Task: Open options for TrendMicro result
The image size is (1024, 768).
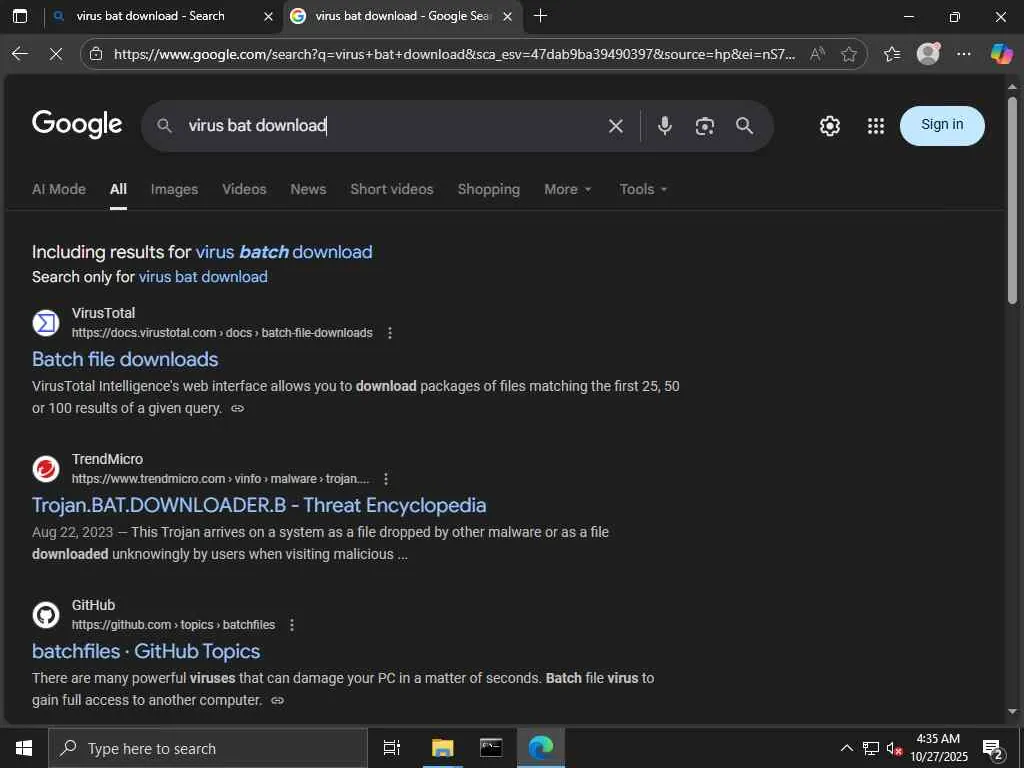Action: [386, 479]
